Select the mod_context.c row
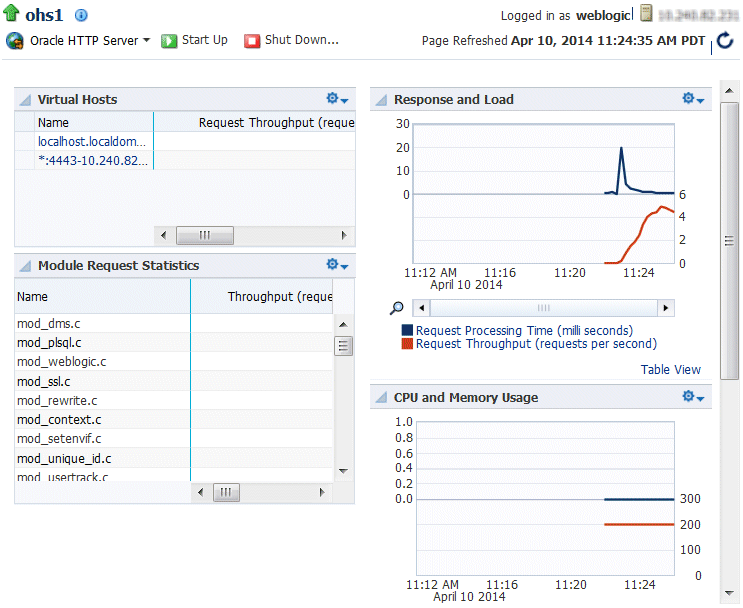The height and width of the screenshot is (608, 743). tap(174, 419)
